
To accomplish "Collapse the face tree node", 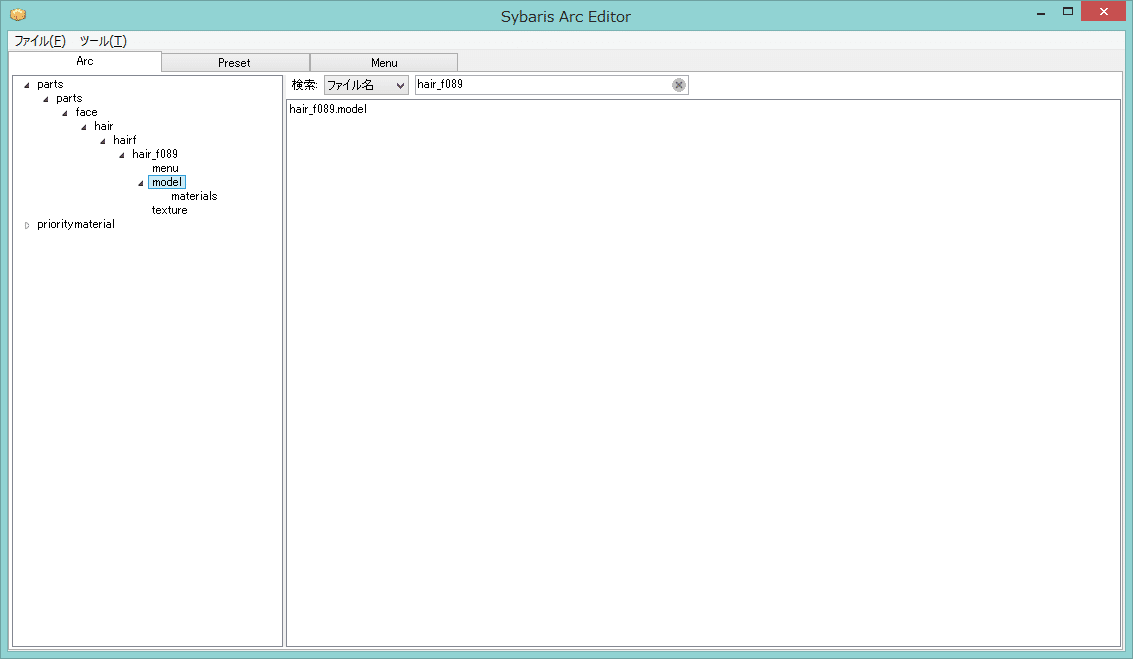I will point(65,113).
